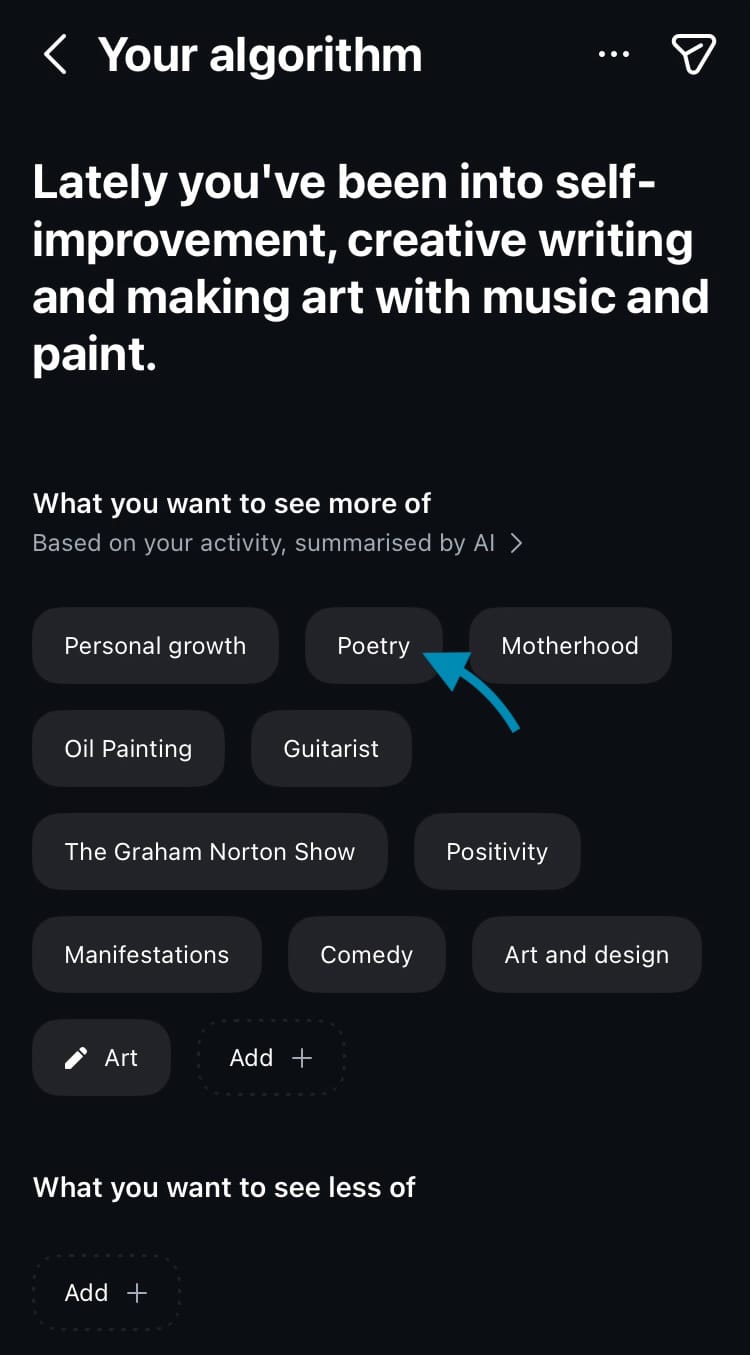The width and height of the screenshot is (750, 1355).
Task: Tap the back arrow icon
Action: point(56,54)
